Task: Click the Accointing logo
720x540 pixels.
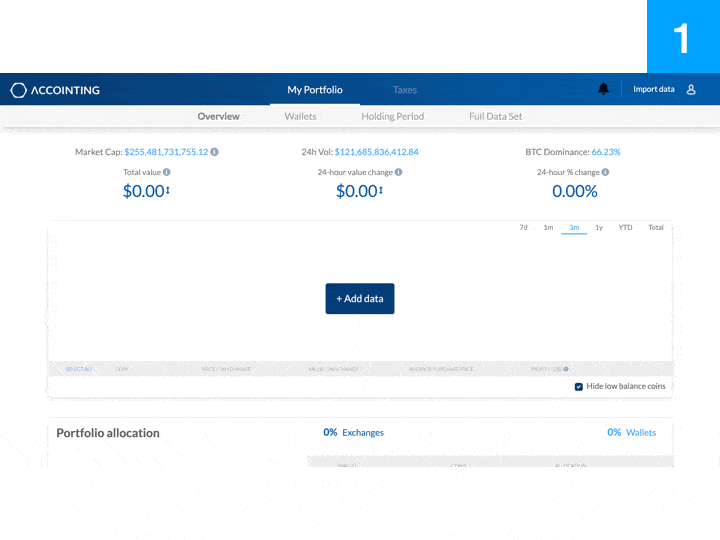Action: click(x=55, y=90)
